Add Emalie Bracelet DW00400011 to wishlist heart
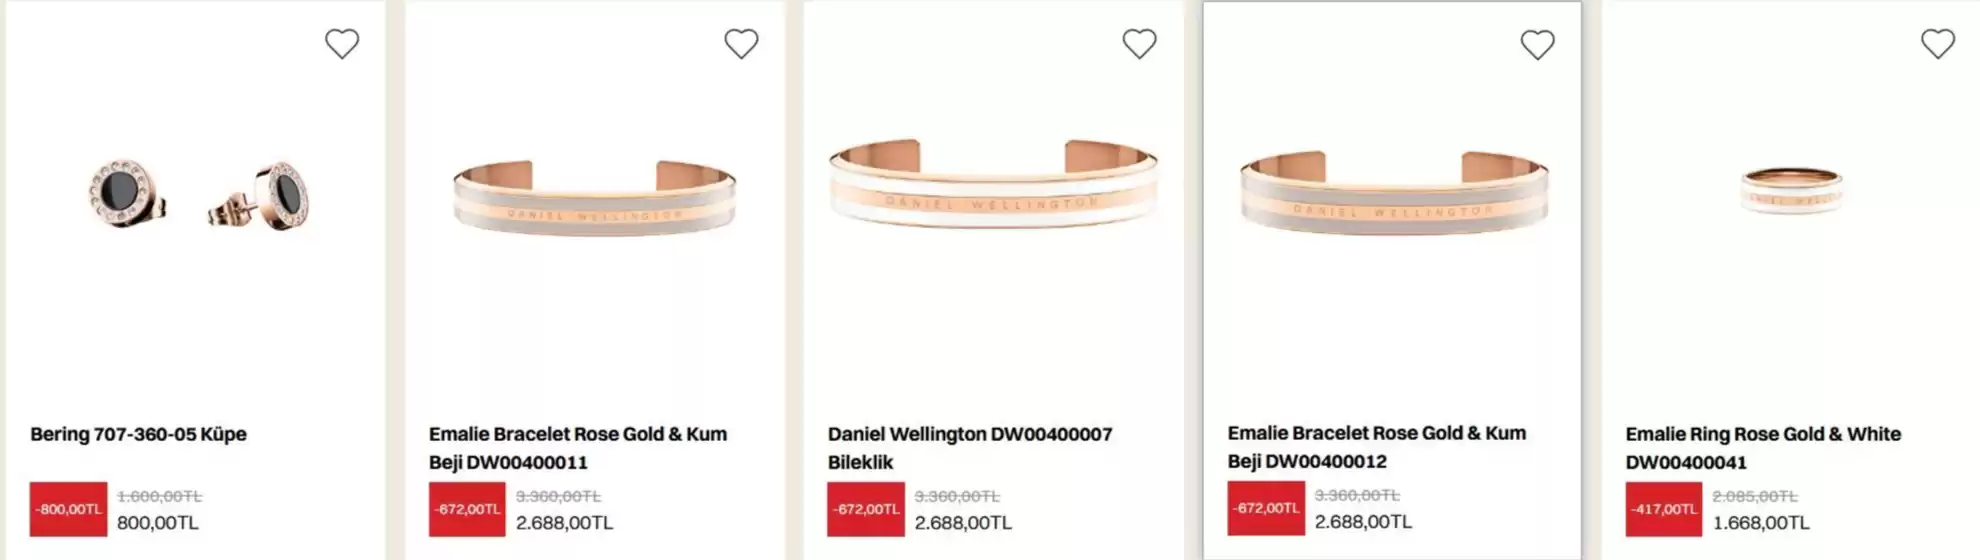 (x=741, y=44)
